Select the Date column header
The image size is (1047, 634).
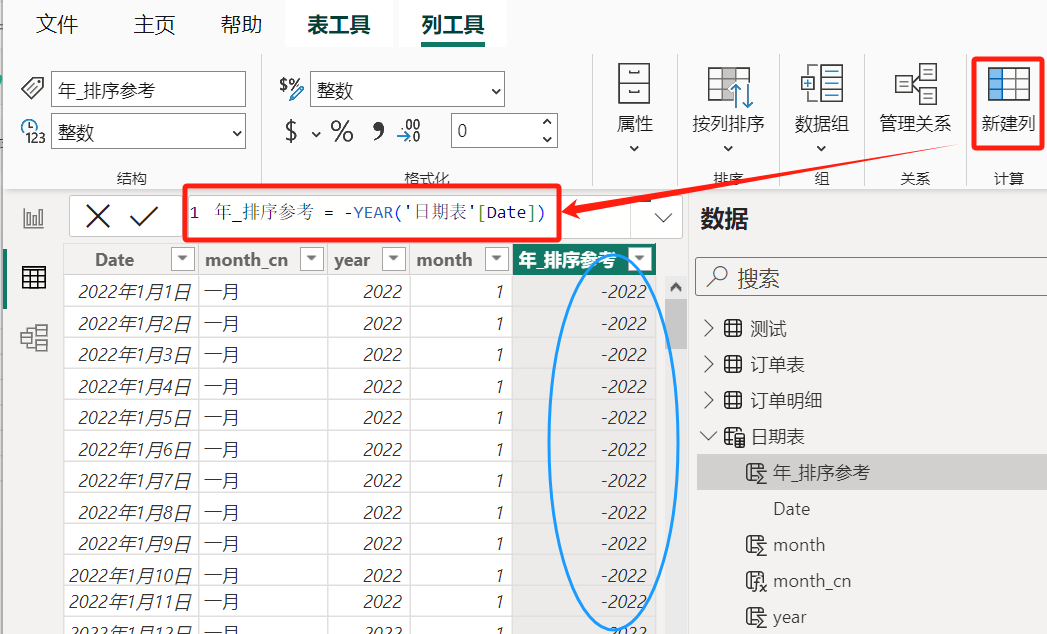[115, 259]
